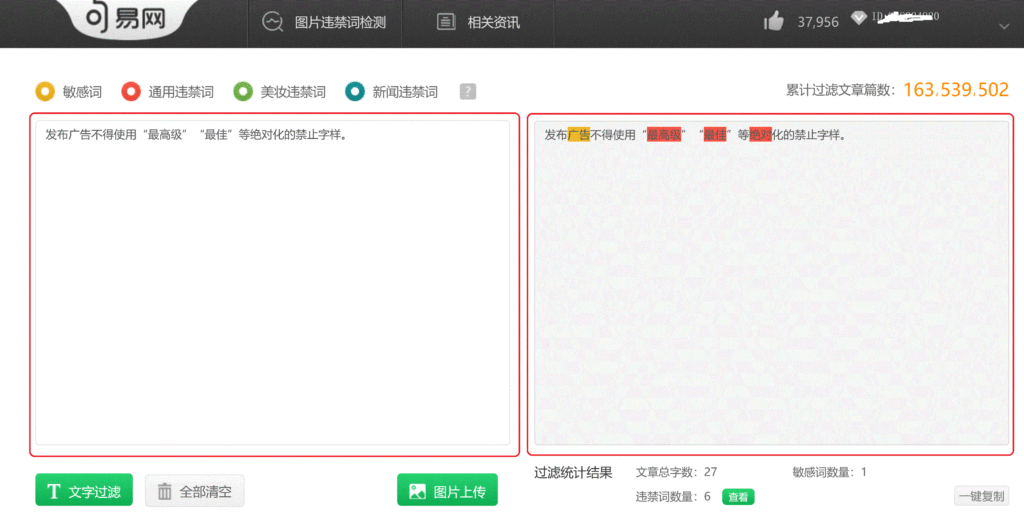Image resolution: width=1024 pixels, height=518 pixels.
Task: Click the like count 37,956
Action: pos(818,22)
